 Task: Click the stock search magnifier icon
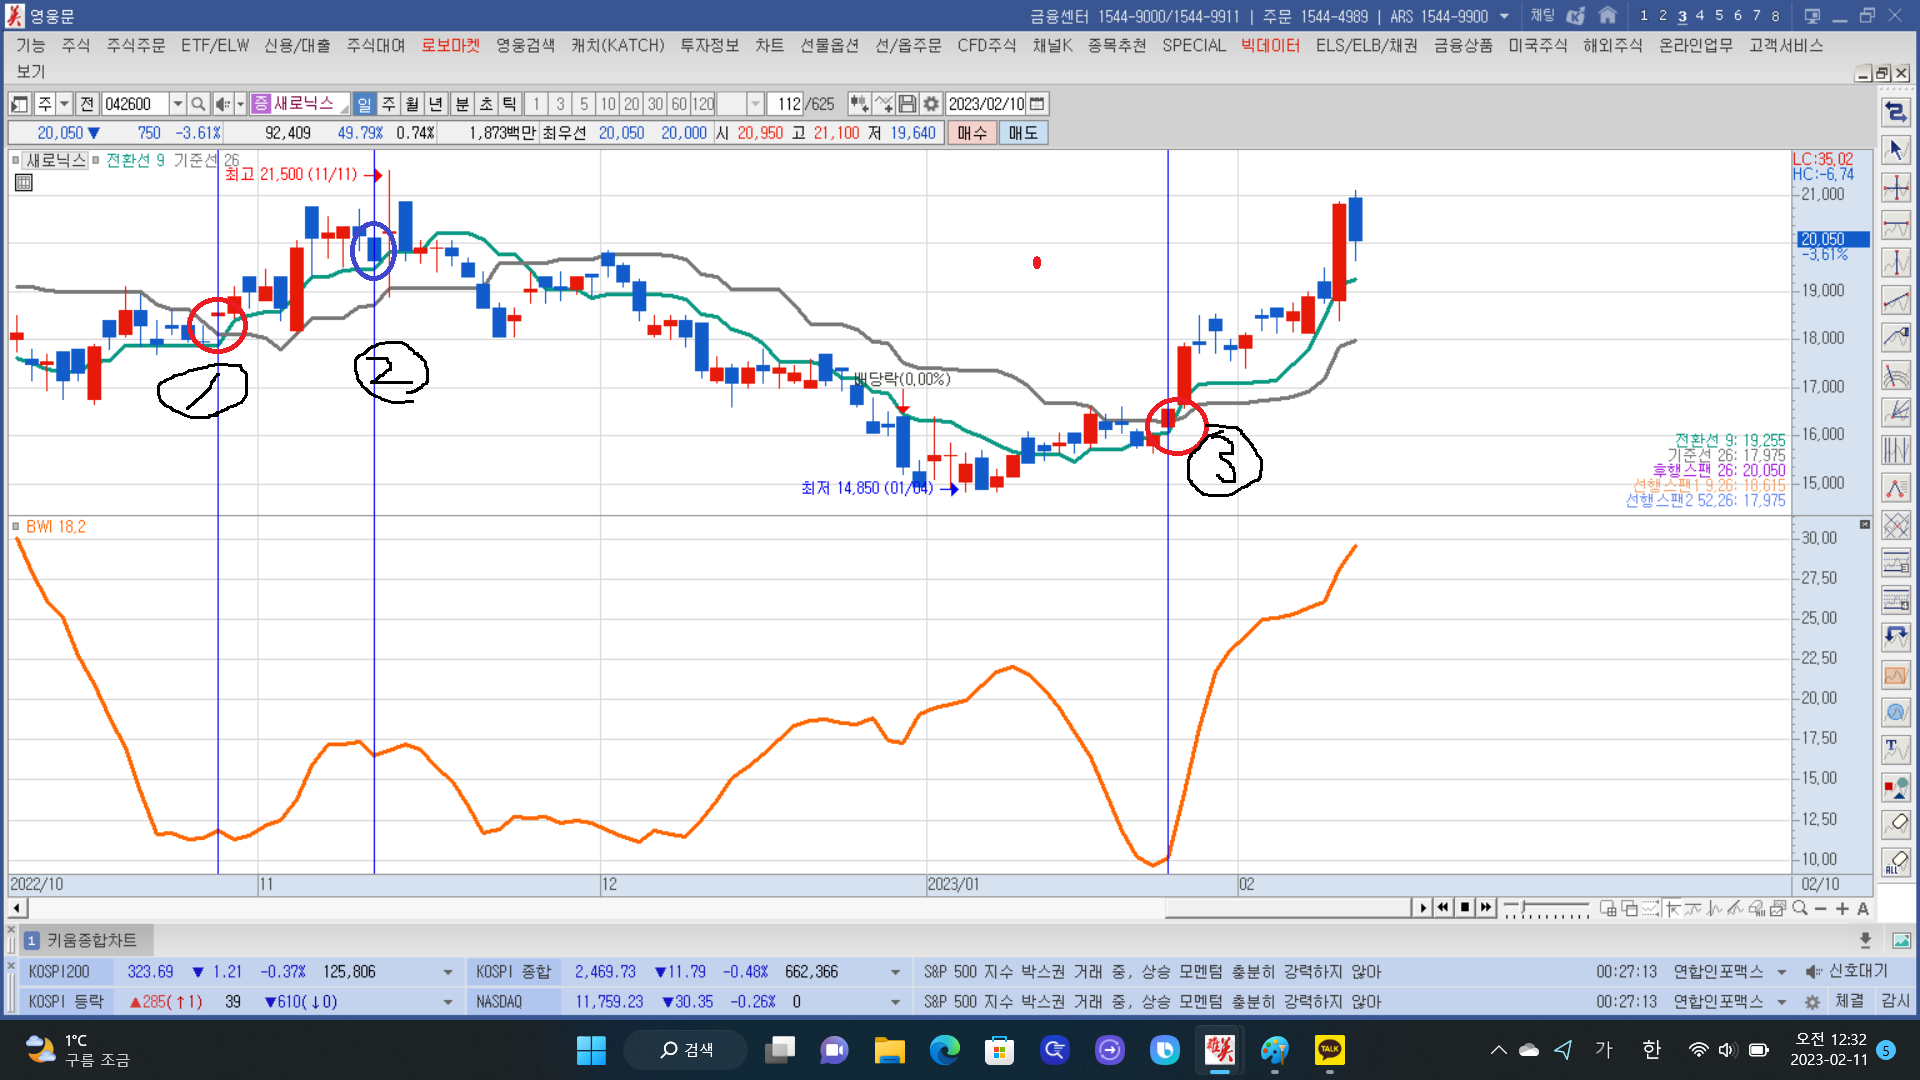point(198,104)
